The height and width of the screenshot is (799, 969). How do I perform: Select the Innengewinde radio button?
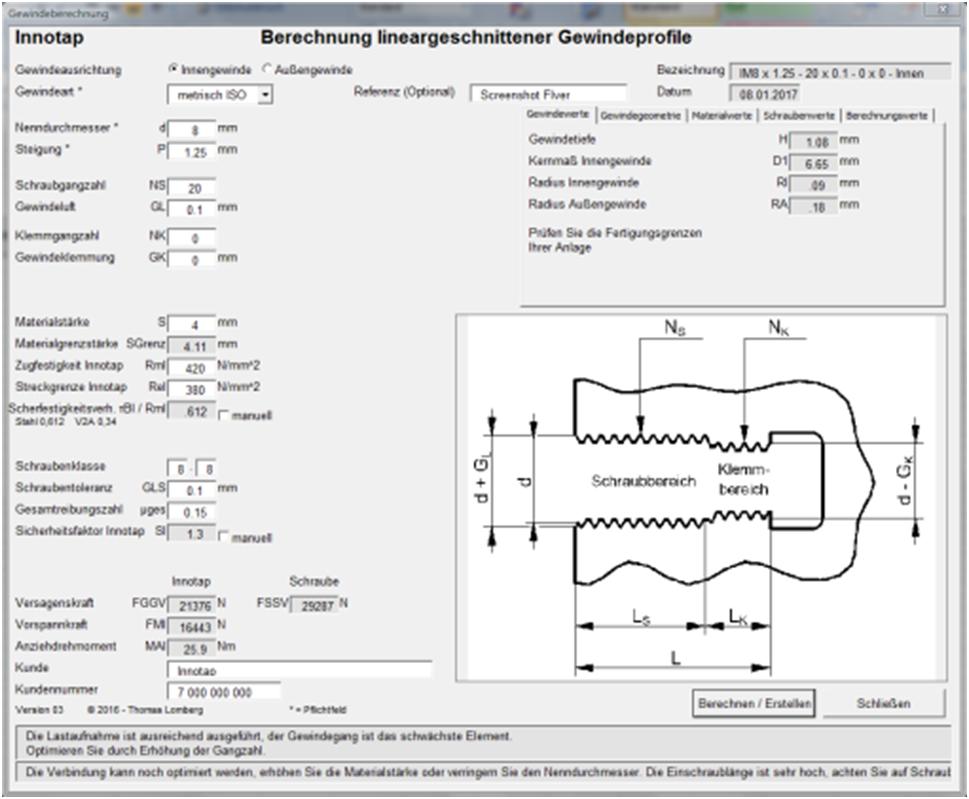coord(174,70)
